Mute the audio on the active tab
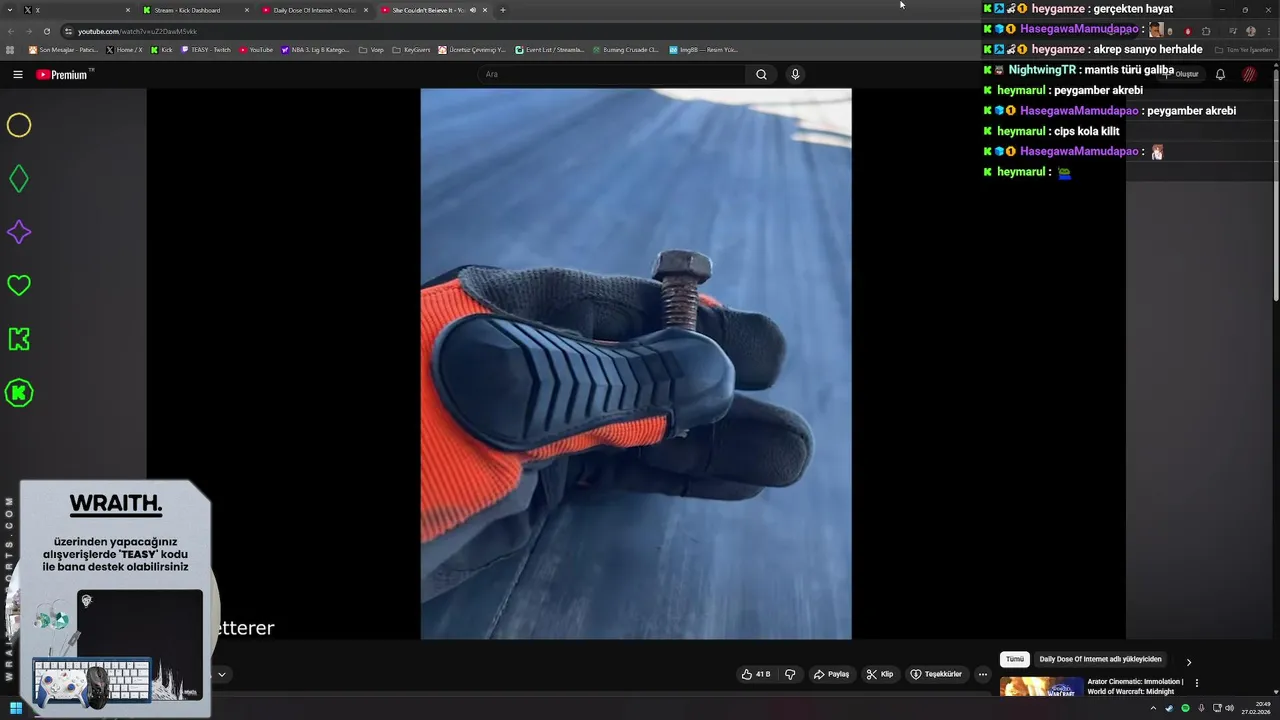Viewport: 1280px width, 720px height. tap(472, 10)
